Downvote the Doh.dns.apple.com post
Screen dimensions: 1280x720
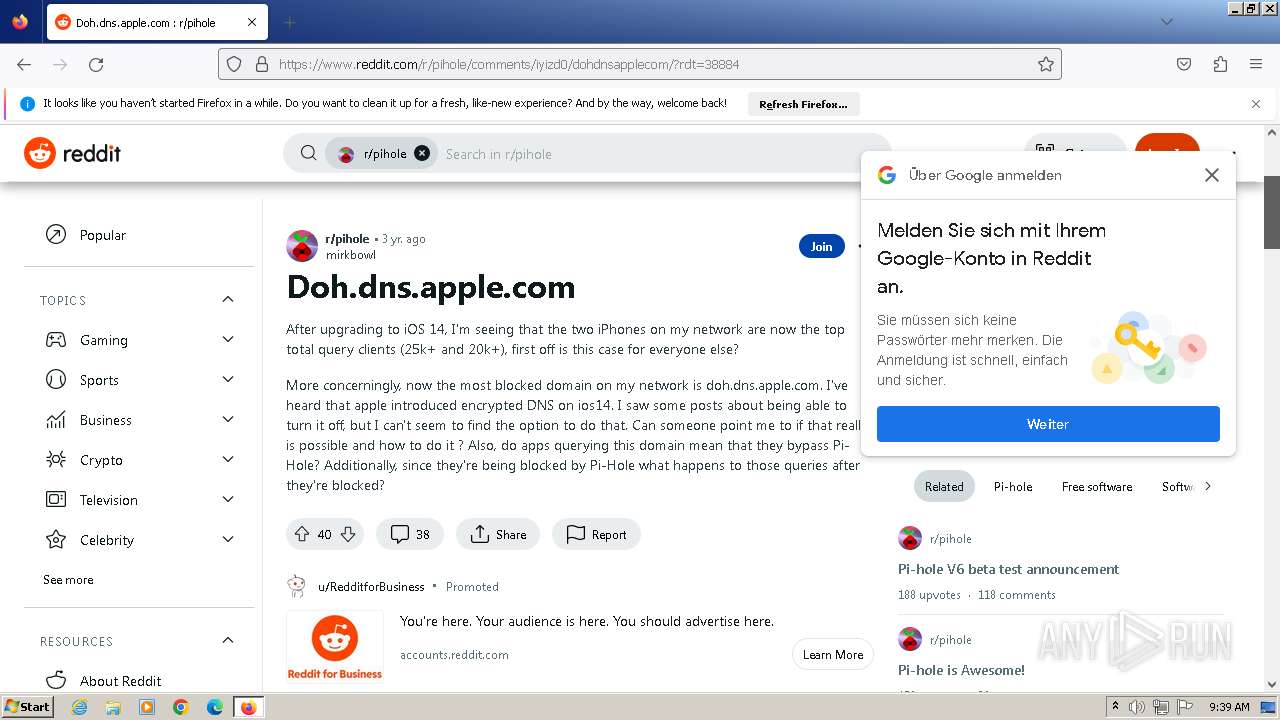click(x=348, y=534)
